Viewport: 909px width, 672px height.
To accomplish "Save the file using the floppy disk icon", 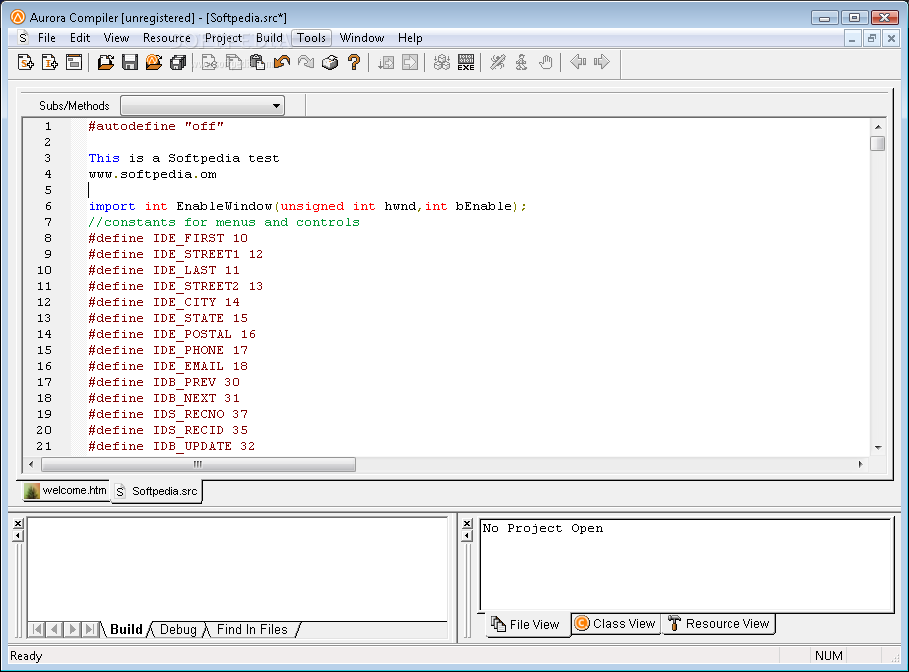I will (x=130, y=62).
